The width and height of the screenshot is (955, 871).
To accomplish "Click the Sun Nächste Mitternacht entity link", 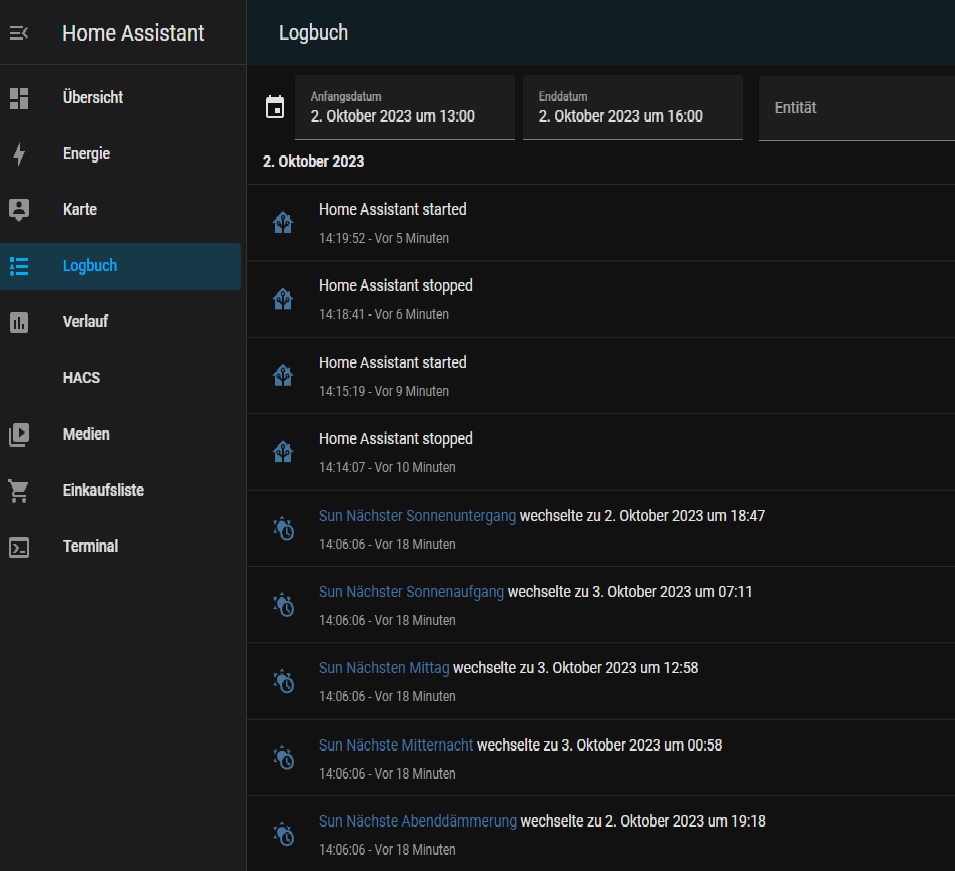I will [396, 745].
